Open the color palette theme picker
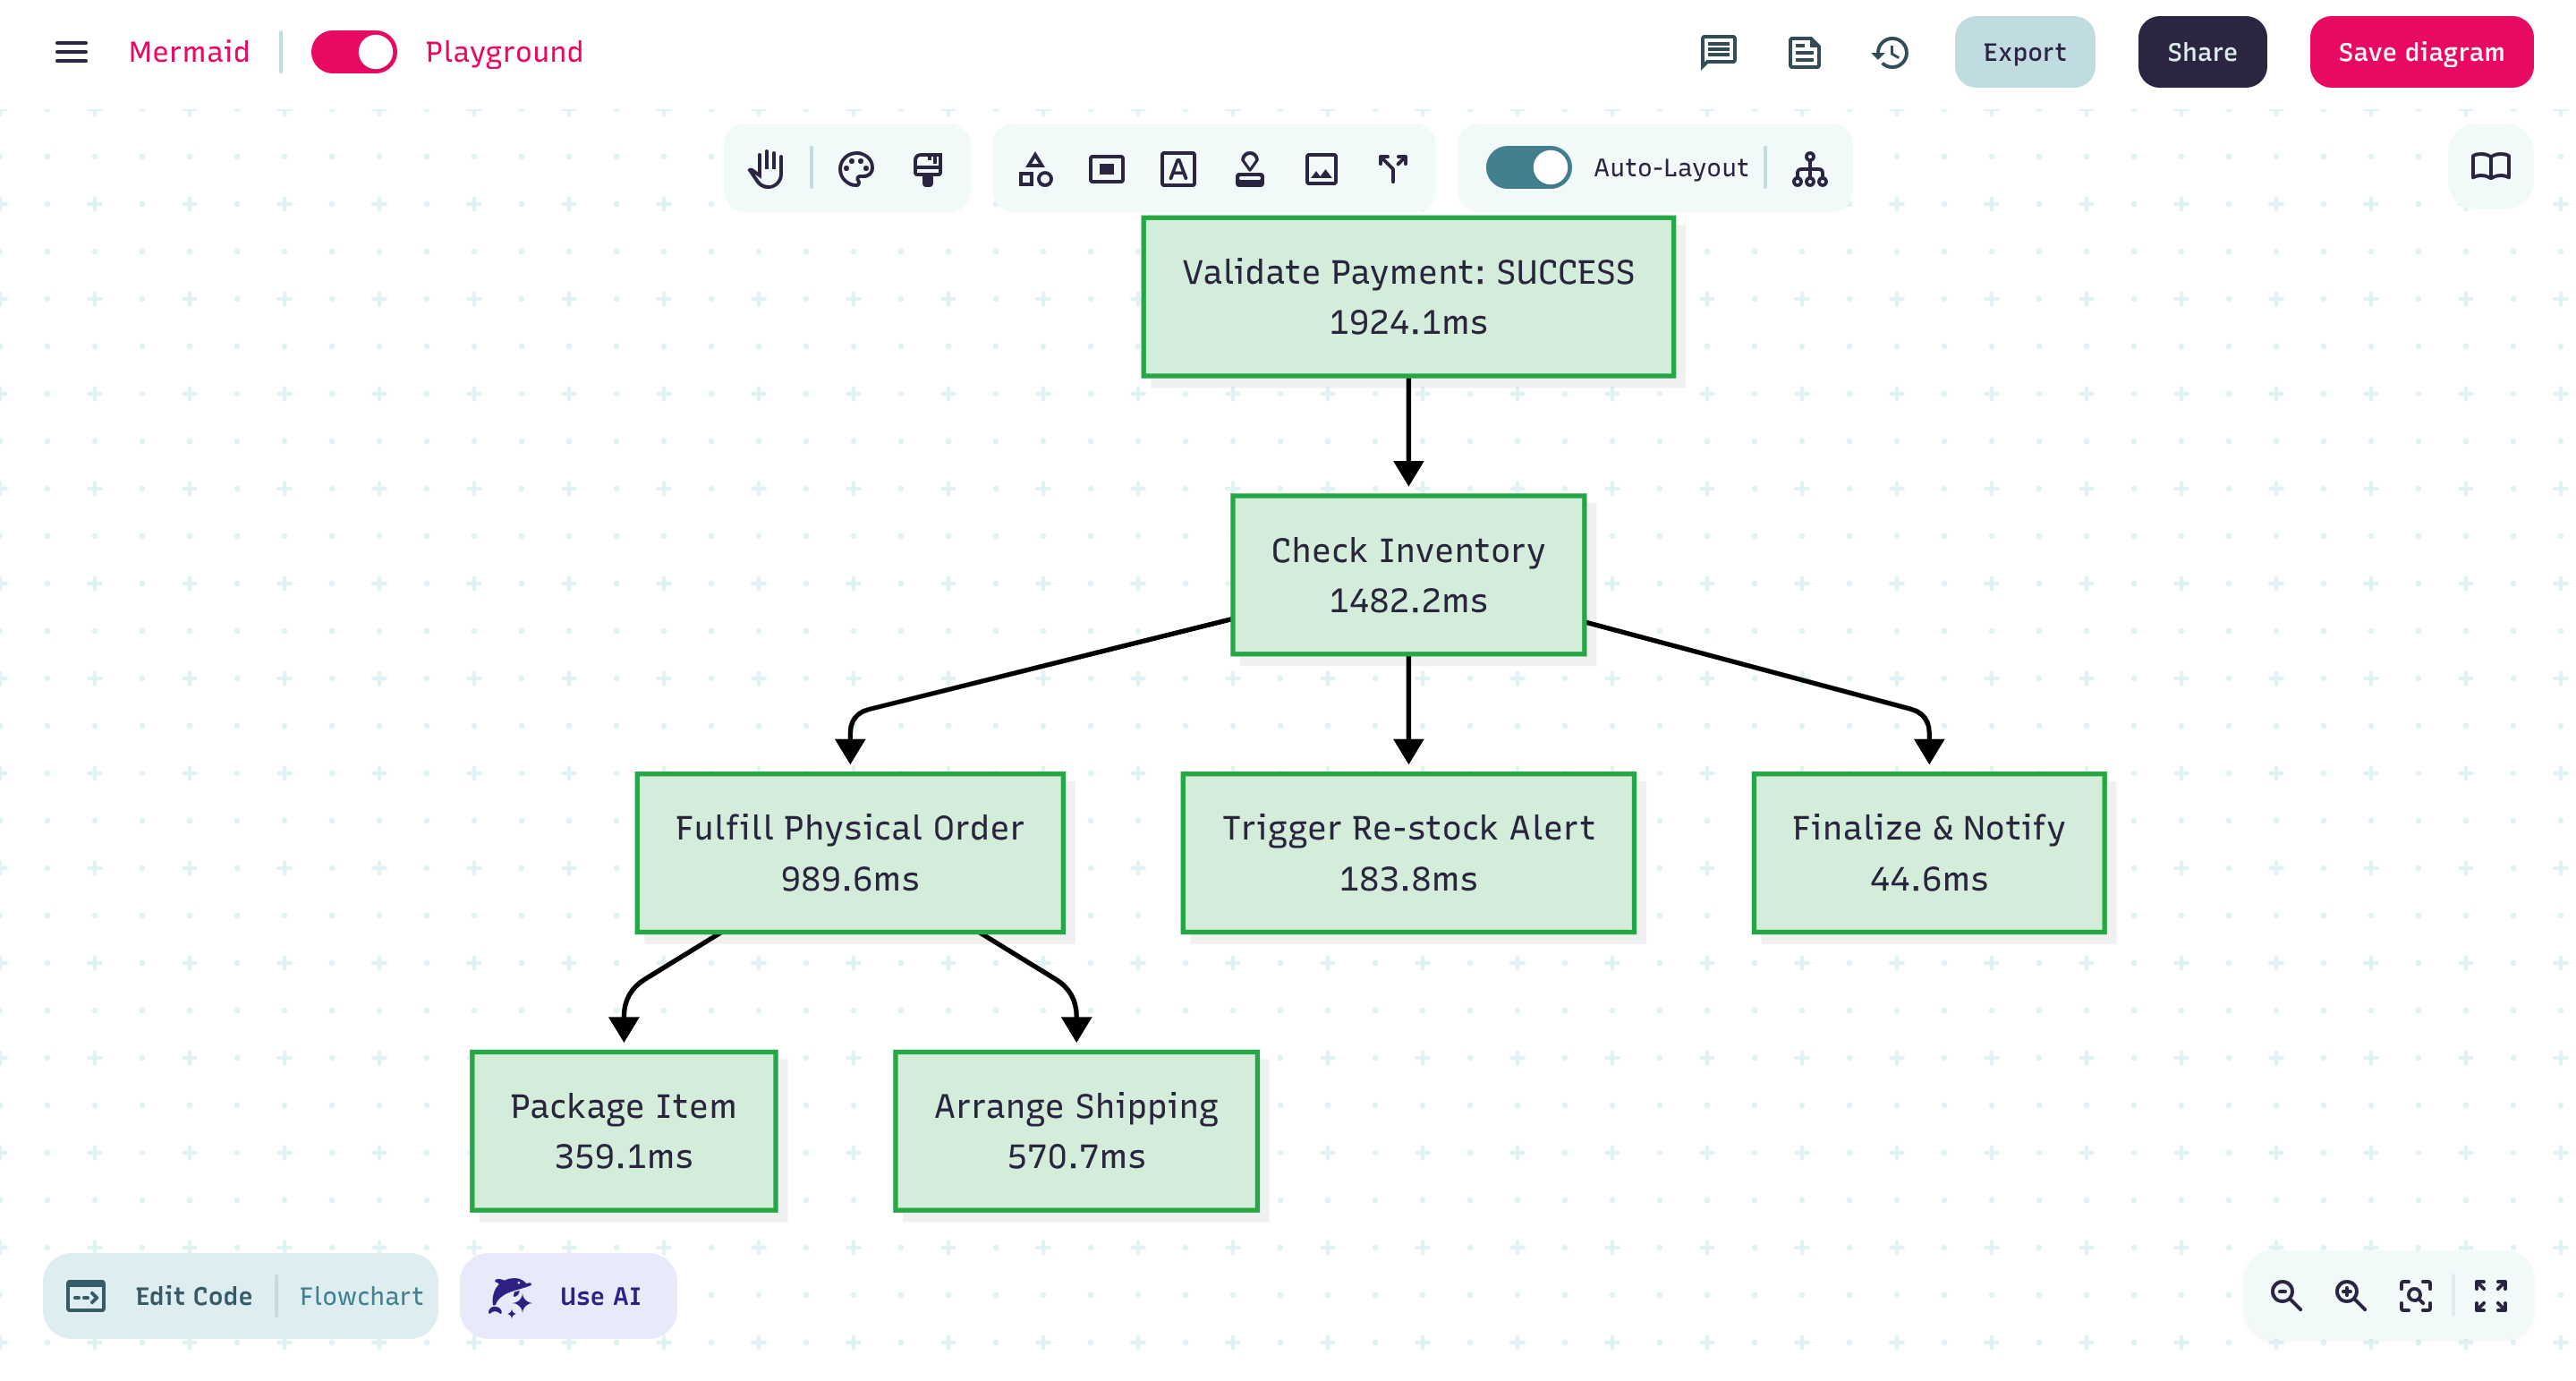Screen dimensions: 2576x1381 pyautogui.click(x=855, y=168)
